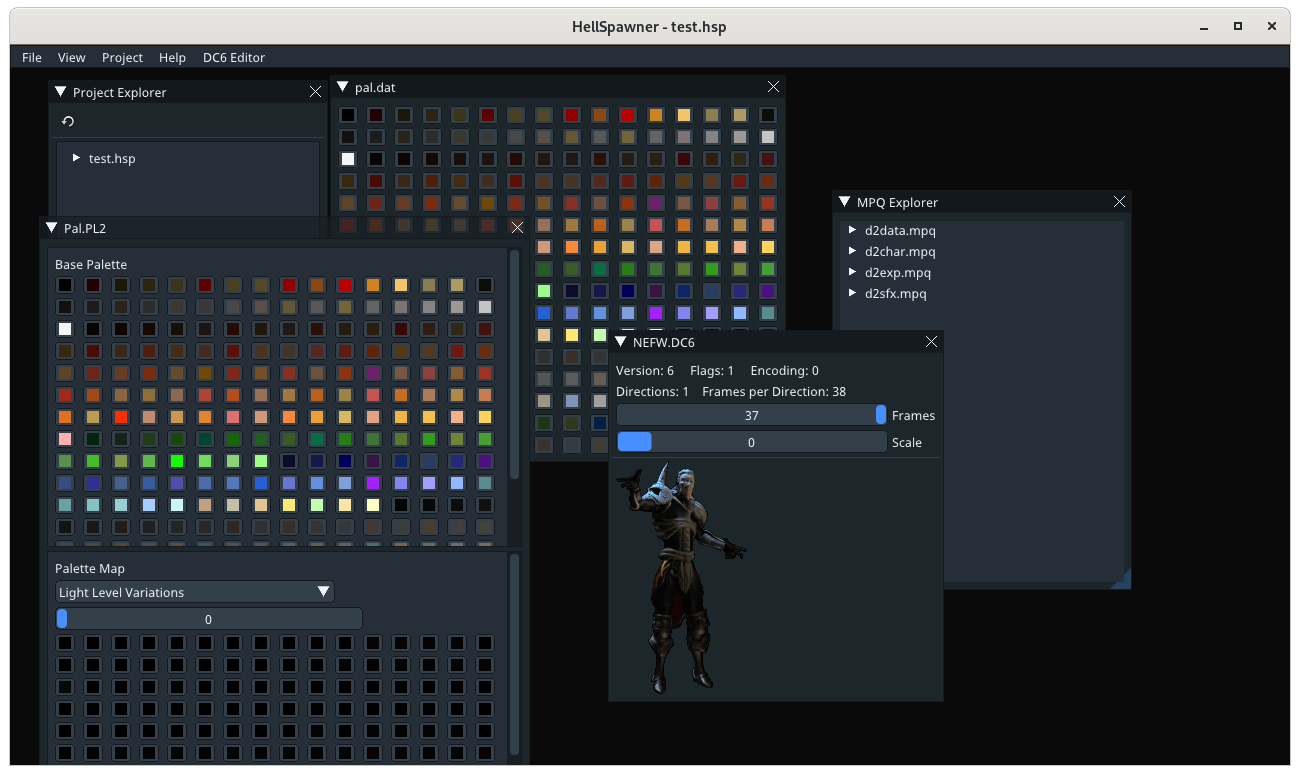The height and width of the screenshot is (775, 1300).
Task: Collapse the NEFW.DC6 window triangle
Action: pyautogui.click(x=620, y=342)
